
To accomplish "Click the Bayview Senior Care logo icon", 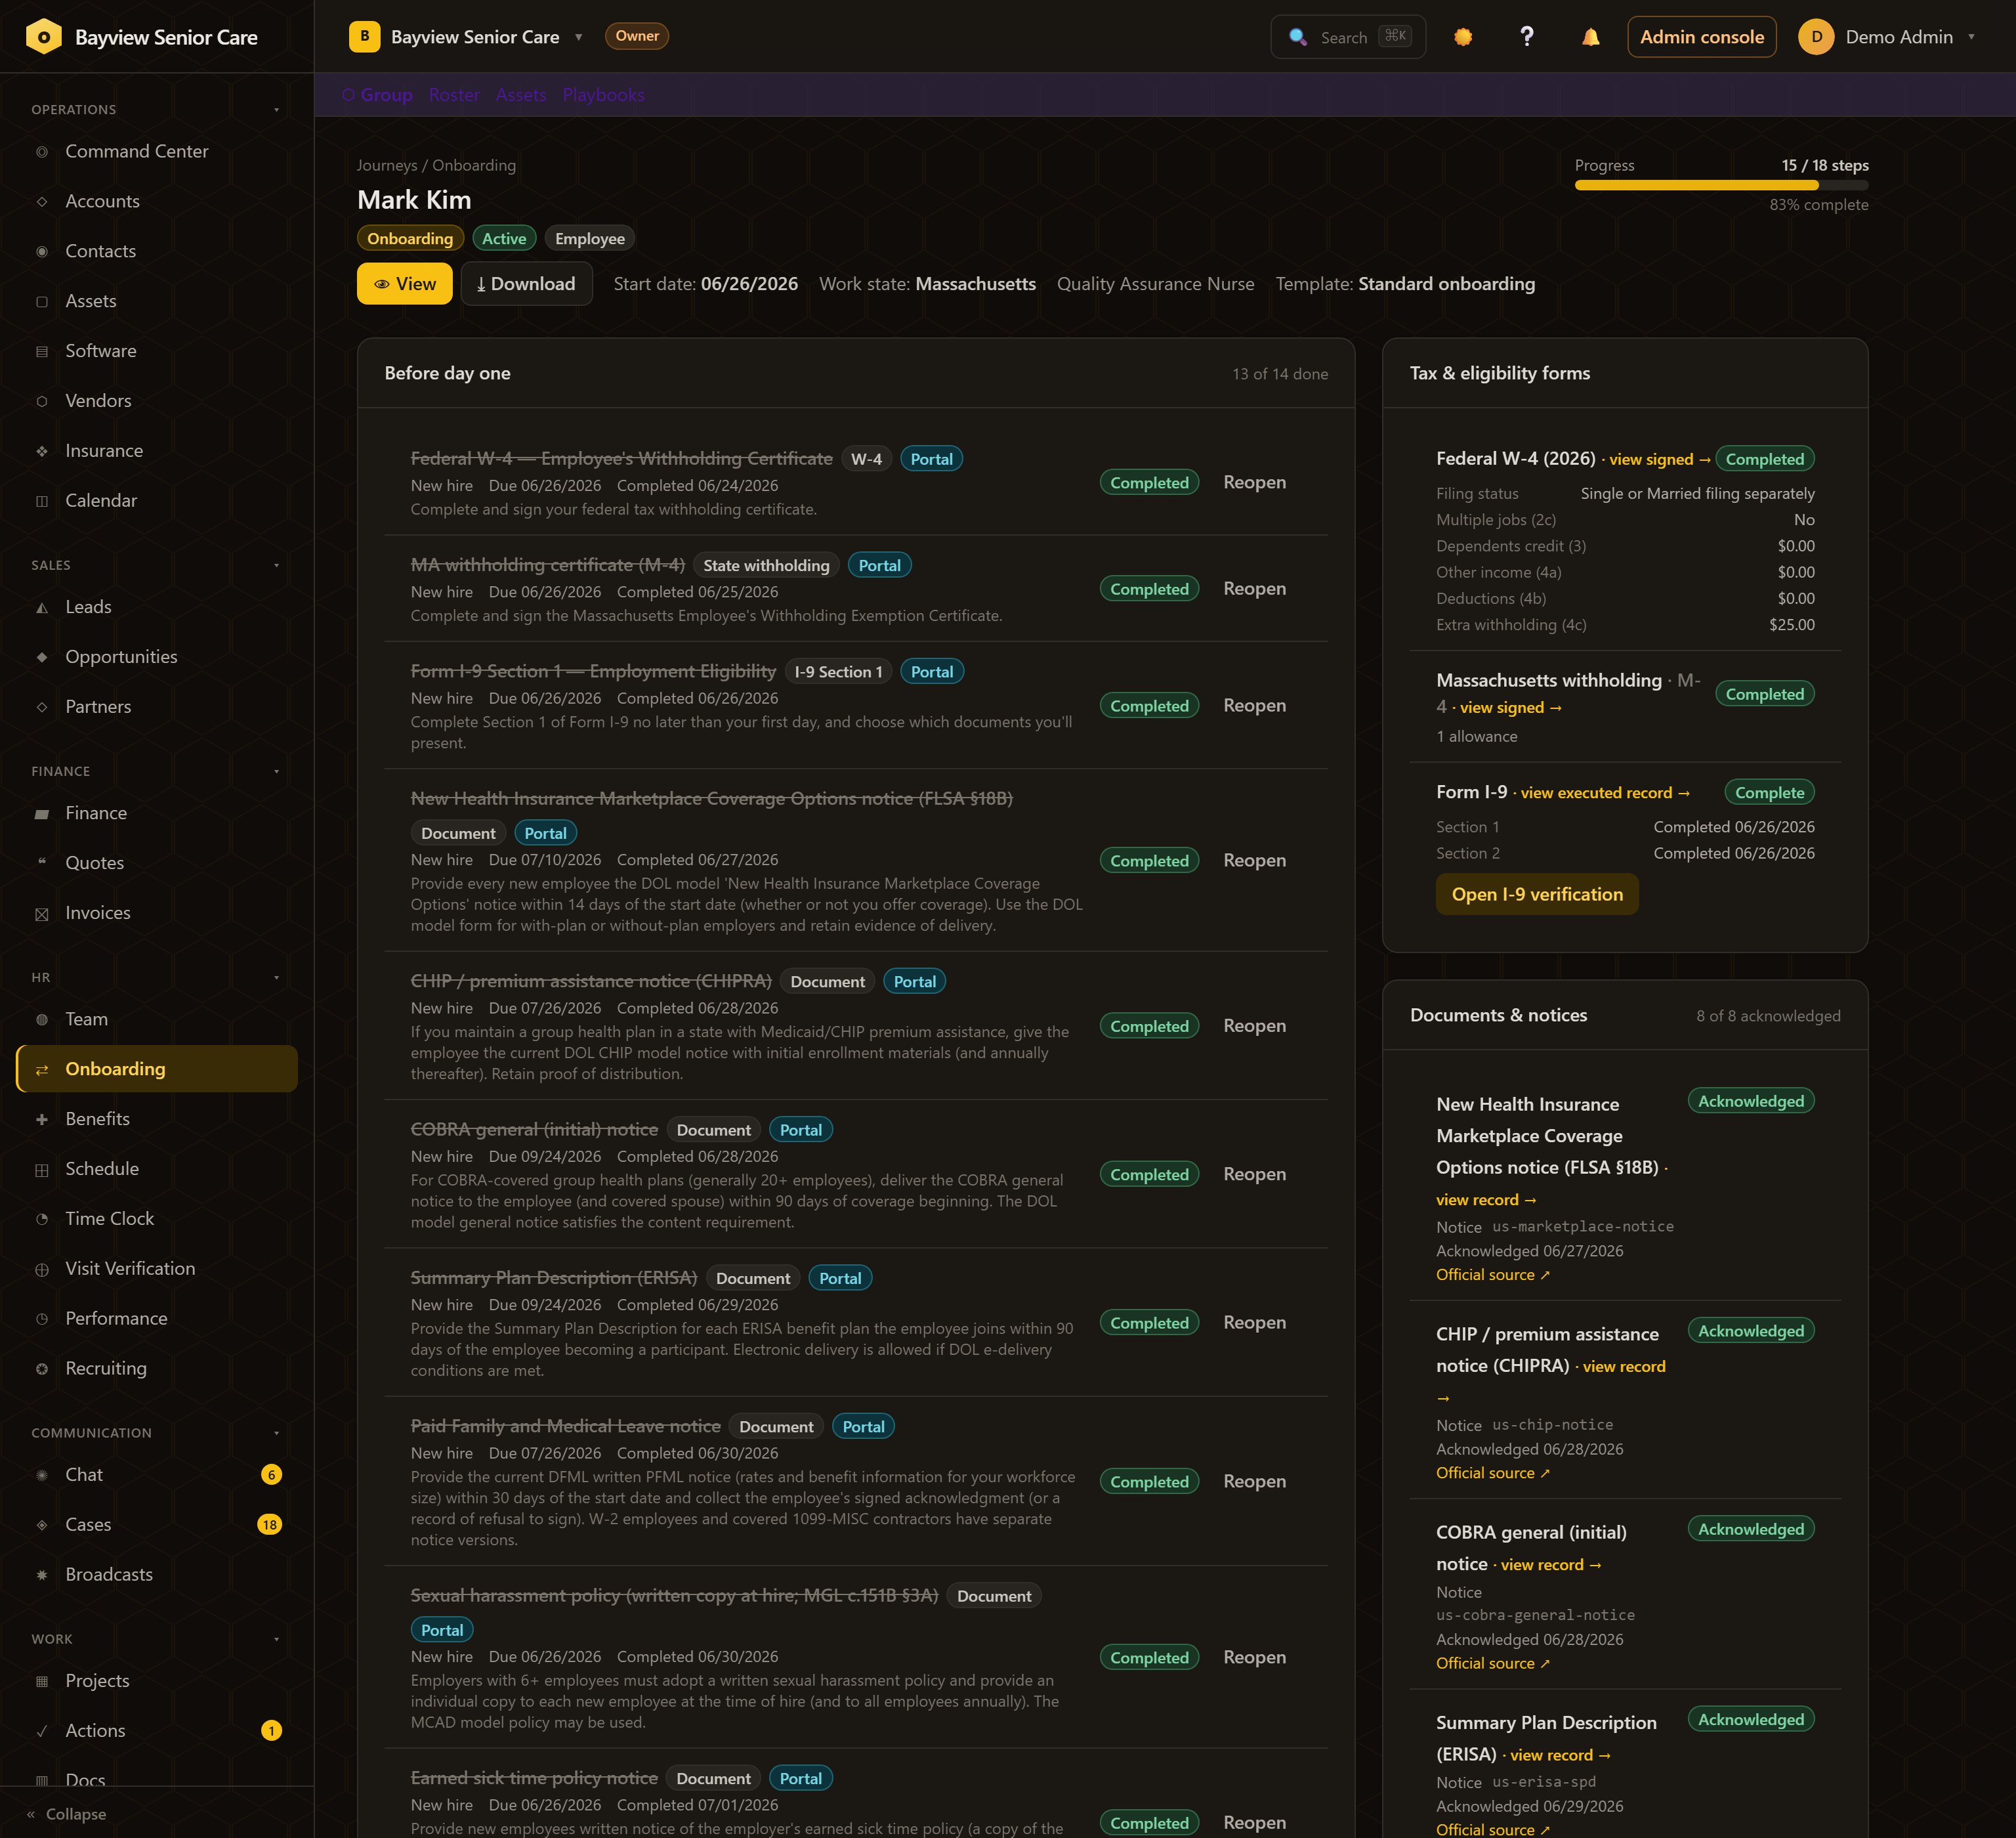I will [x=43, y=37].
